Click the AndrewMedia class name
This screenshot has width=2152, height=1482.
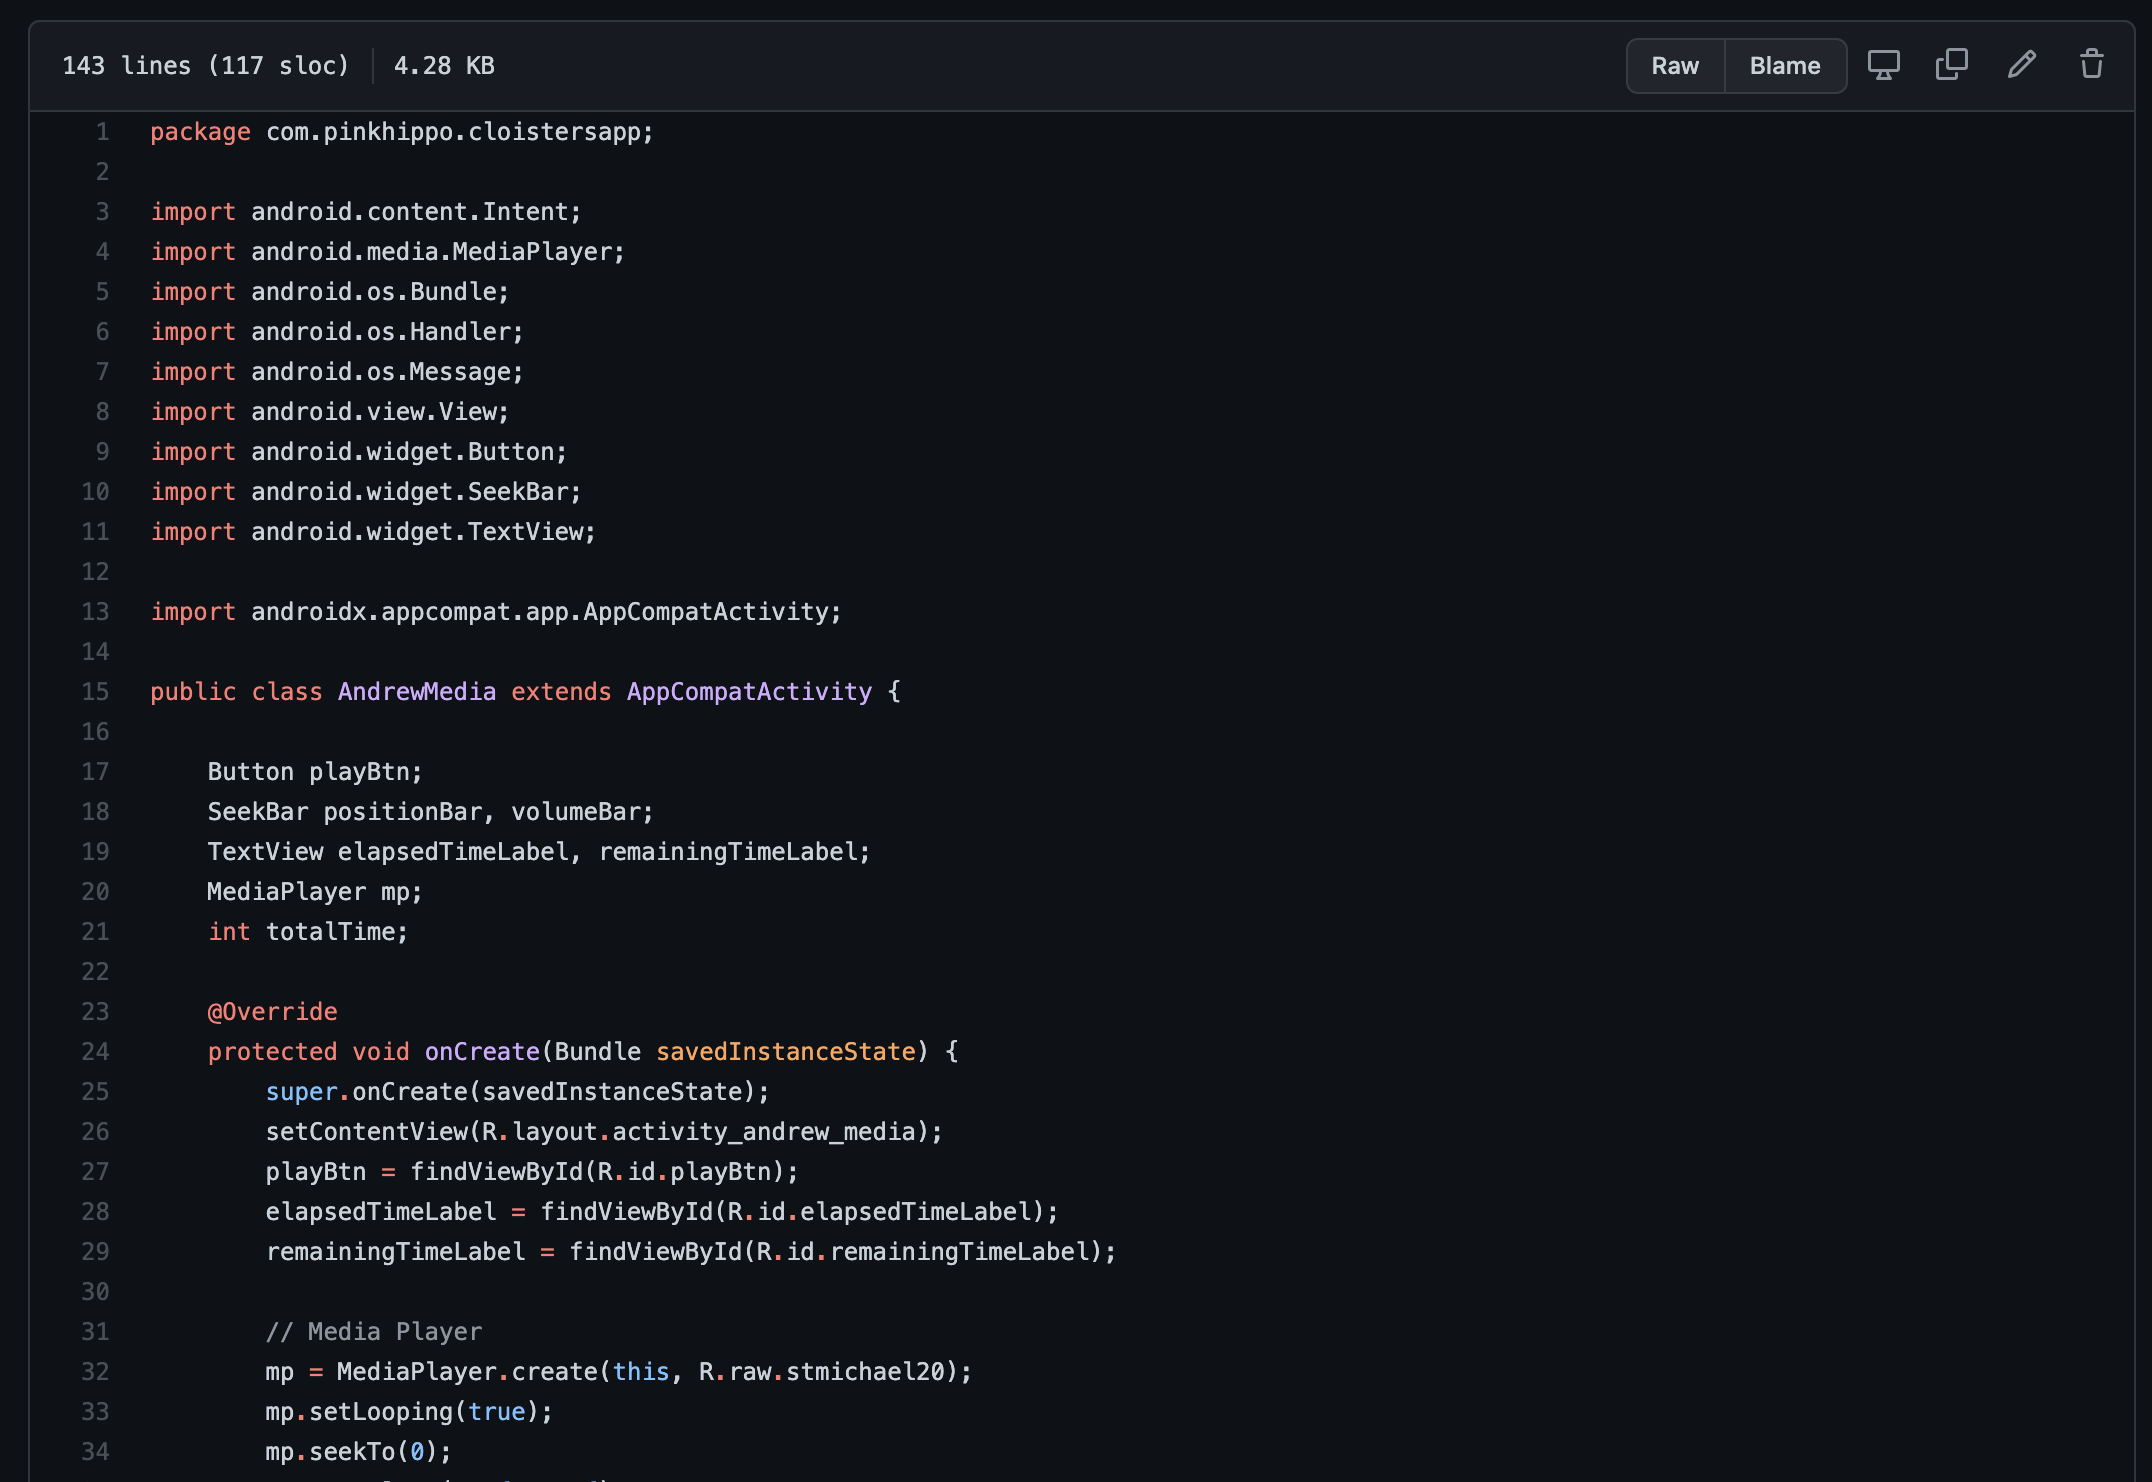point(417,692)
